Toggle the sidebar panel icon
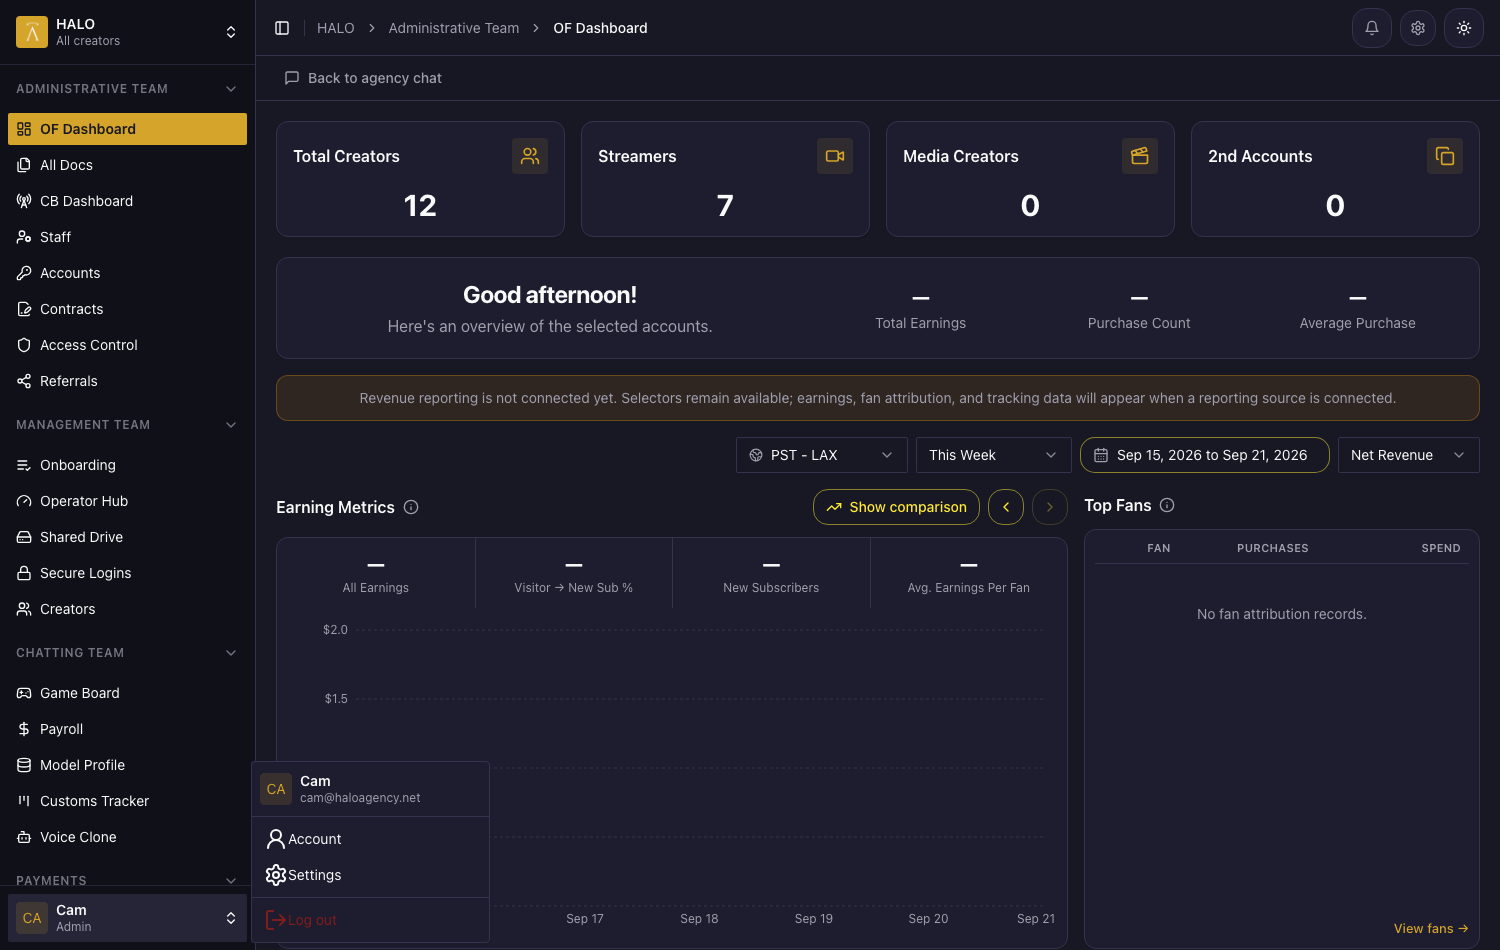 click(x=282, y=28)
